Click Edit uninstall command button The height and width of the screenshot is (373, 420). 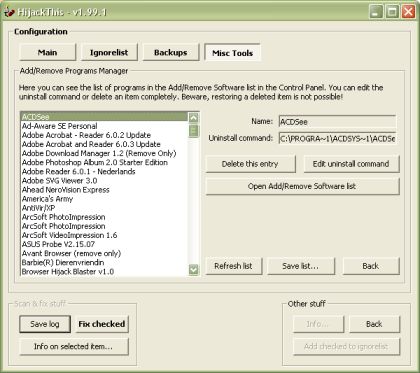point(351,164)
